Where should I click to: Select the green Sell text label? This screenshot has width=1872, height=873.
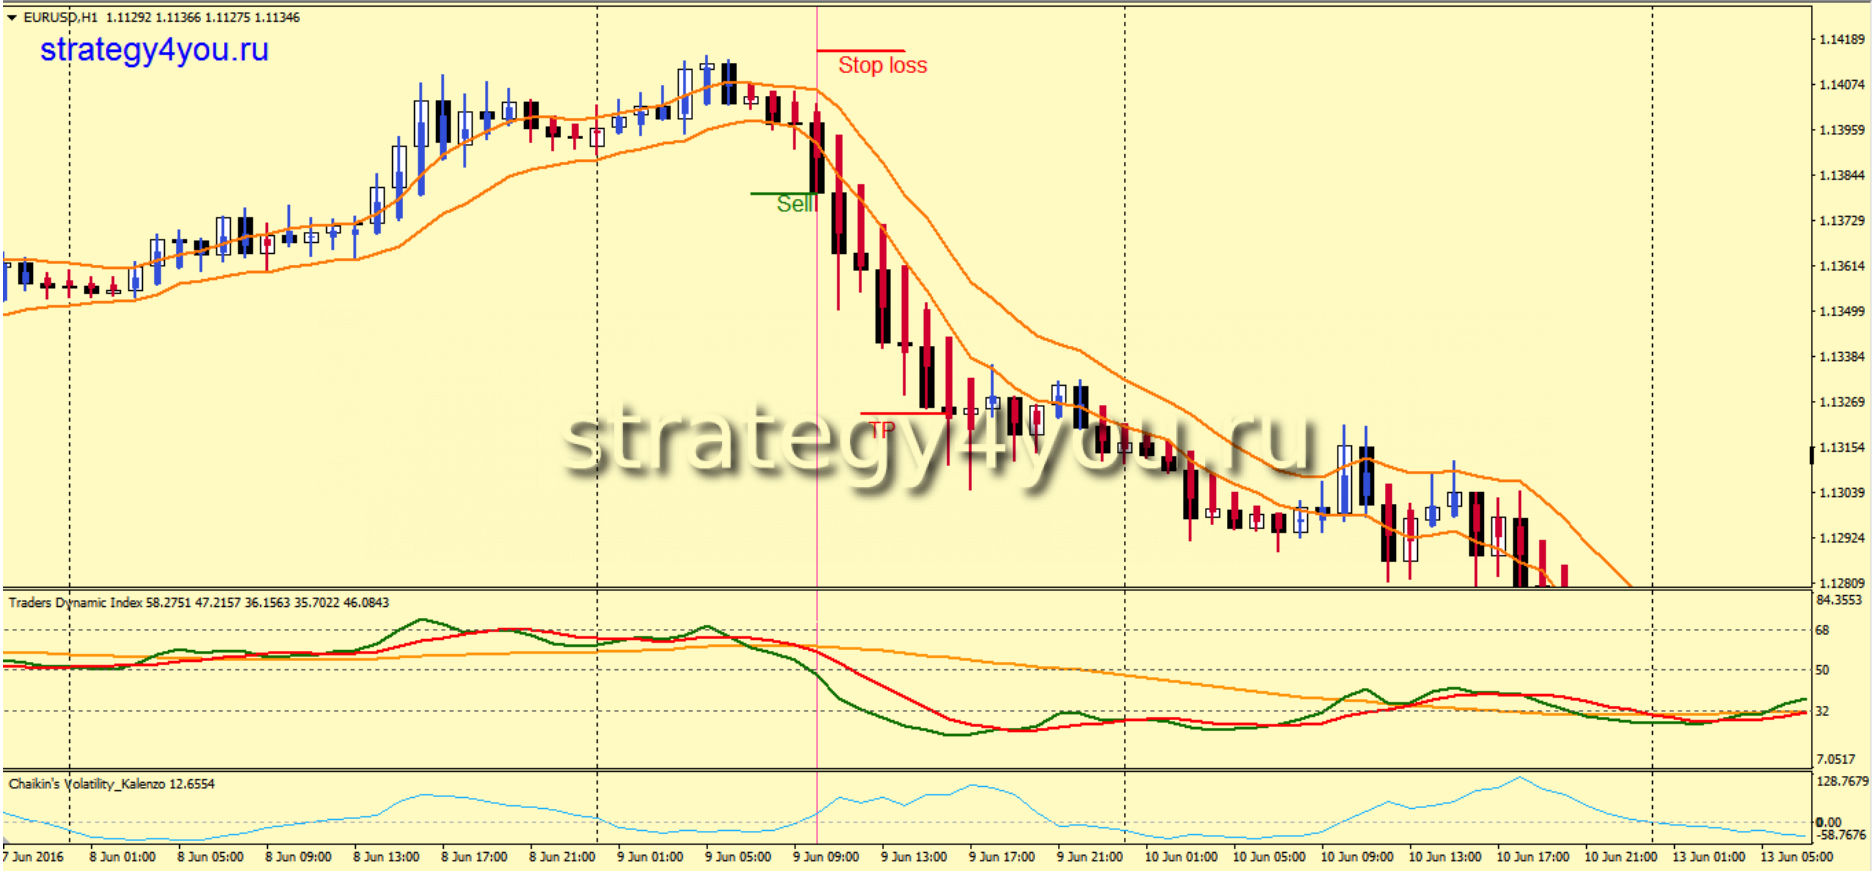click(795, 204)
